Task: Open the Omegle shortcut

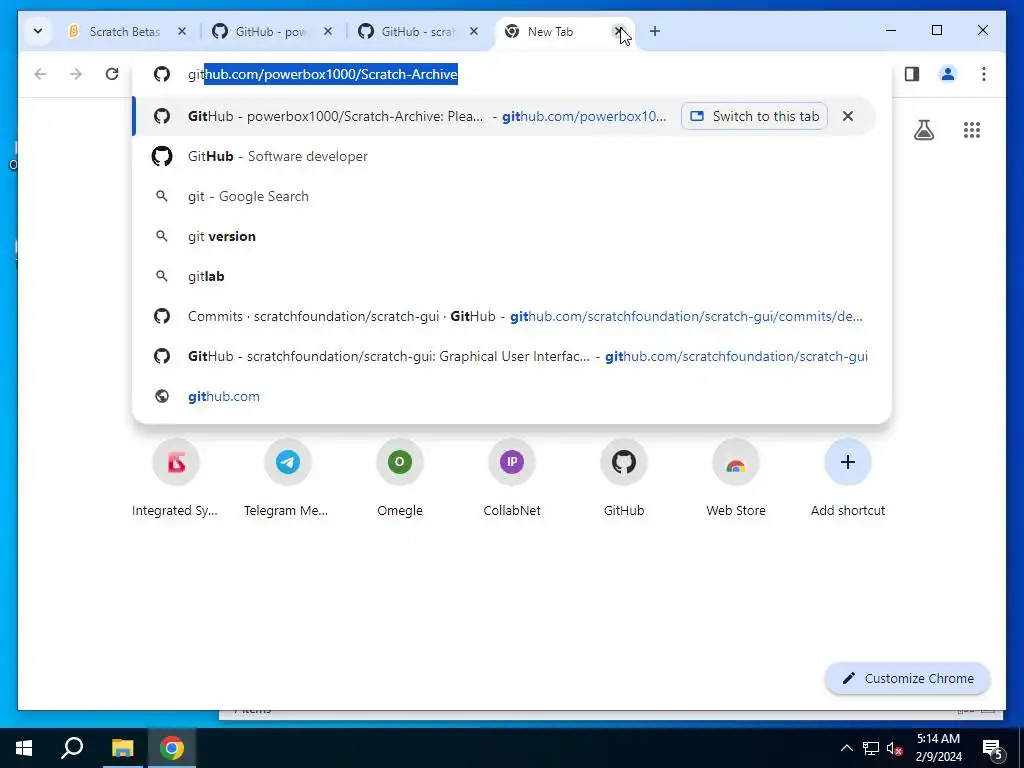Action: point(400,479)
